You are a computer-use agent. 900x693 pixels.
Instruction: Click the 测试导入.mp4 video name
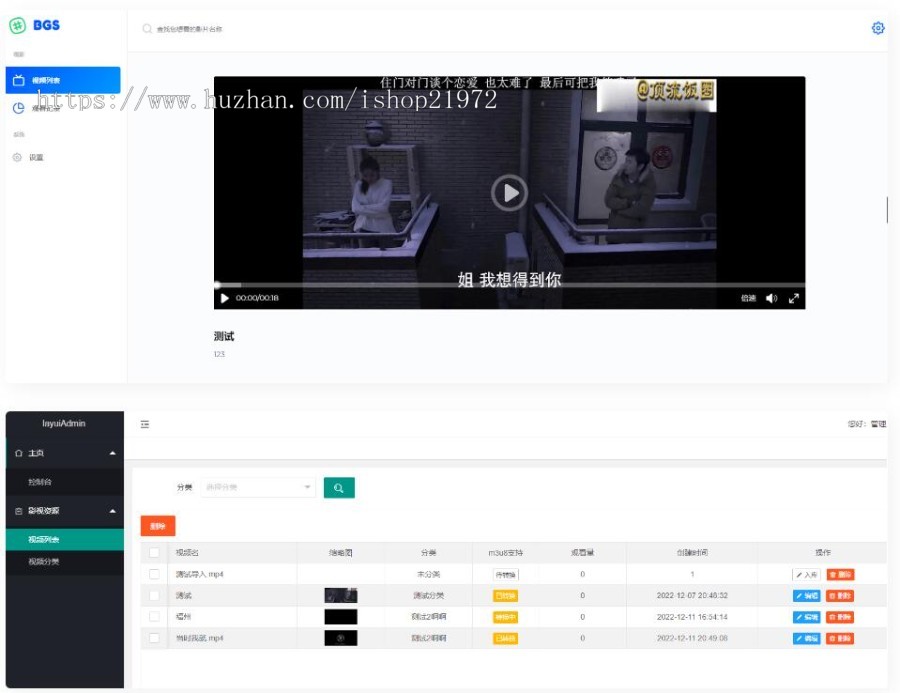199,574
